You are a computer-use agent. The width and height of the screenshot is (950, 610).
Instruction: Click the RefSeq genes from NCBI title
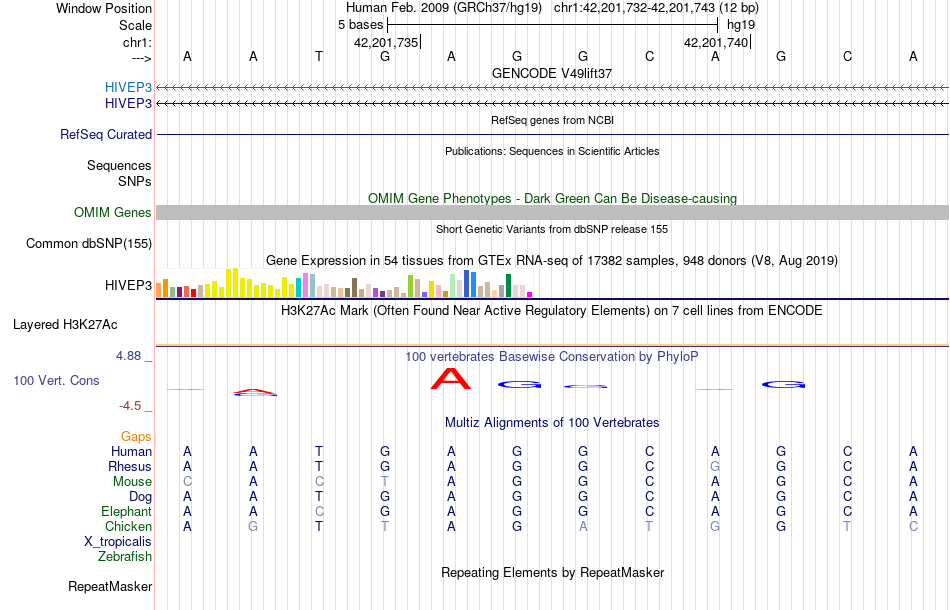(552, 120)
